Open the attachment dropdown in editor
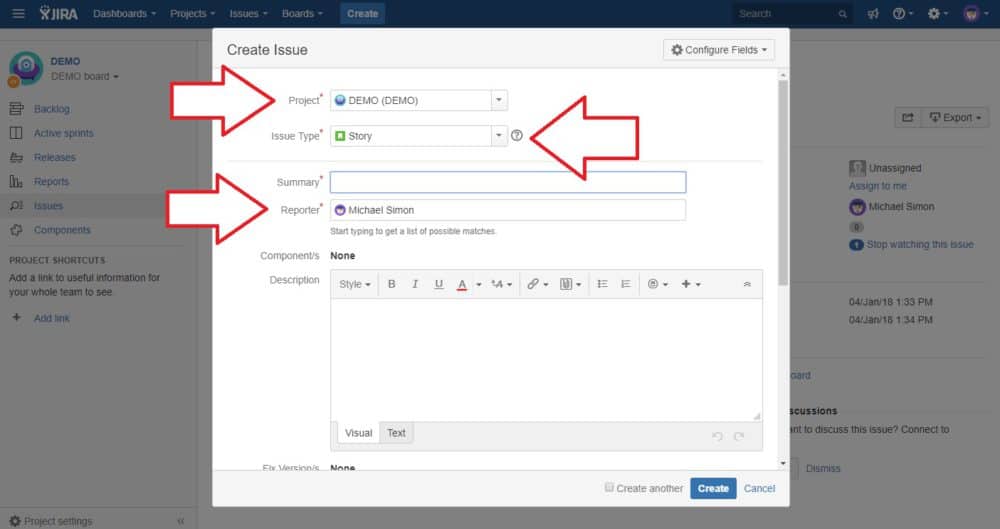Viewport: 1000px width, 529px height. coord(570,284)
